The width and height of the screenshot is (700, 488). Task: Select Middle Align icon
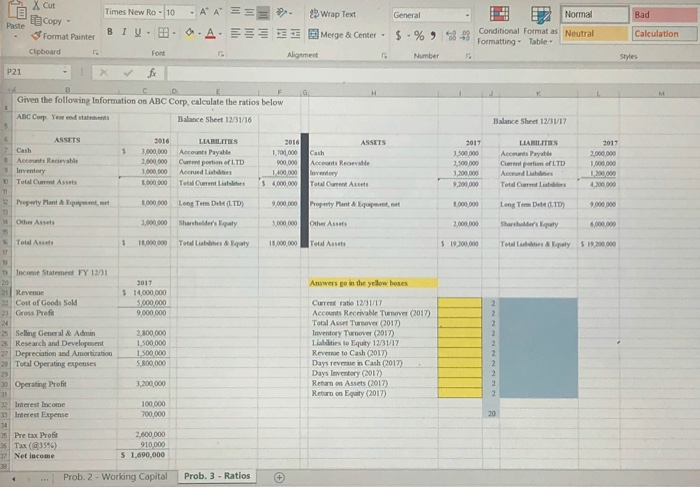pyautogui.click(x=249, y=13)
